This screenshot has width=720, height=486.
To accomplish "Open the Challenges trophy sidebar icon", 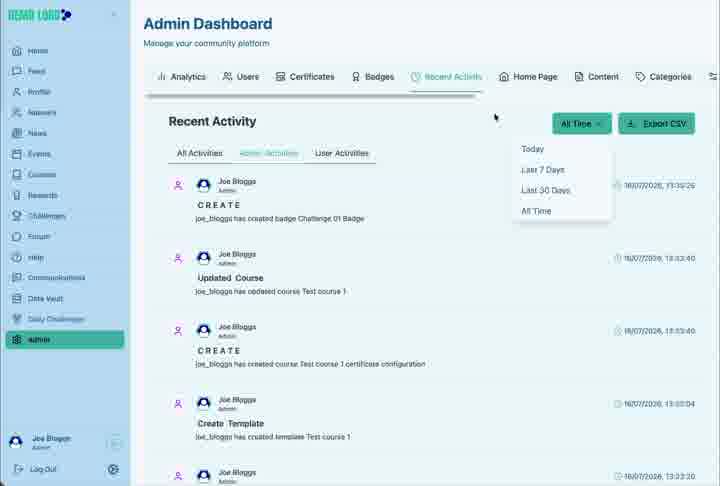I will [x=17, y=216].
